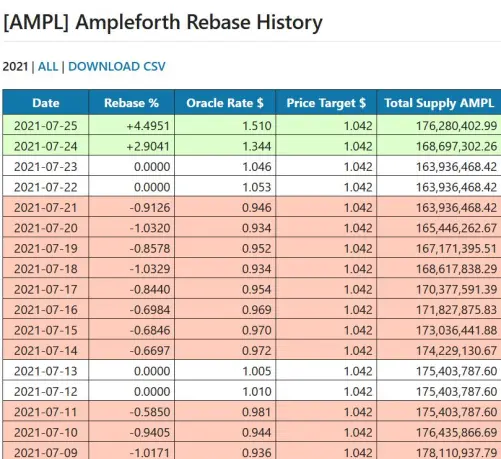501x459 pixels.
Task: Click the oracle rate 0.954
Action: [257, 289]
